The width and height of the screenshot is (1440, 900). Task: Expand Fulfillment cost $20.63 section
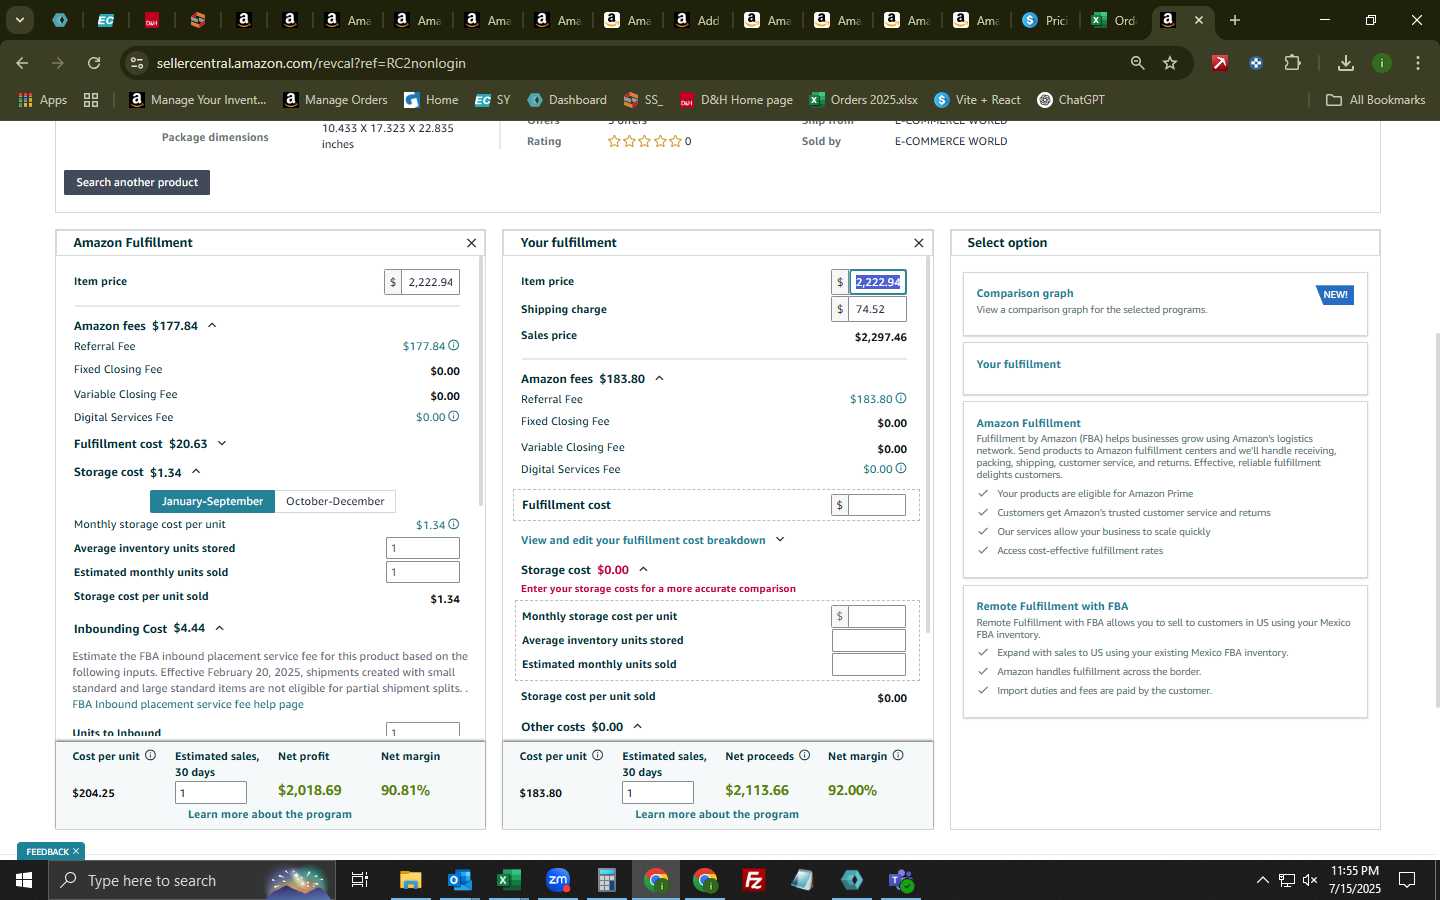pyautogui.click(x=222, y=444)
